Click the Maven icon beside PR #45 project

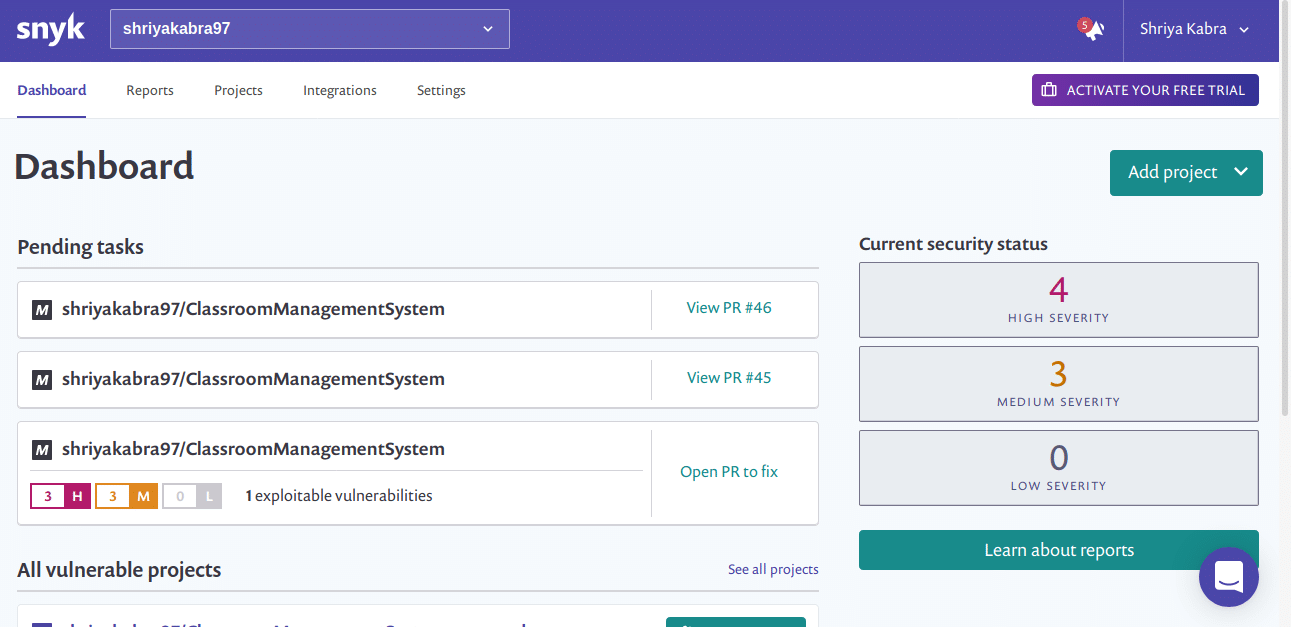pyautogui.click(x=42, y=380)
